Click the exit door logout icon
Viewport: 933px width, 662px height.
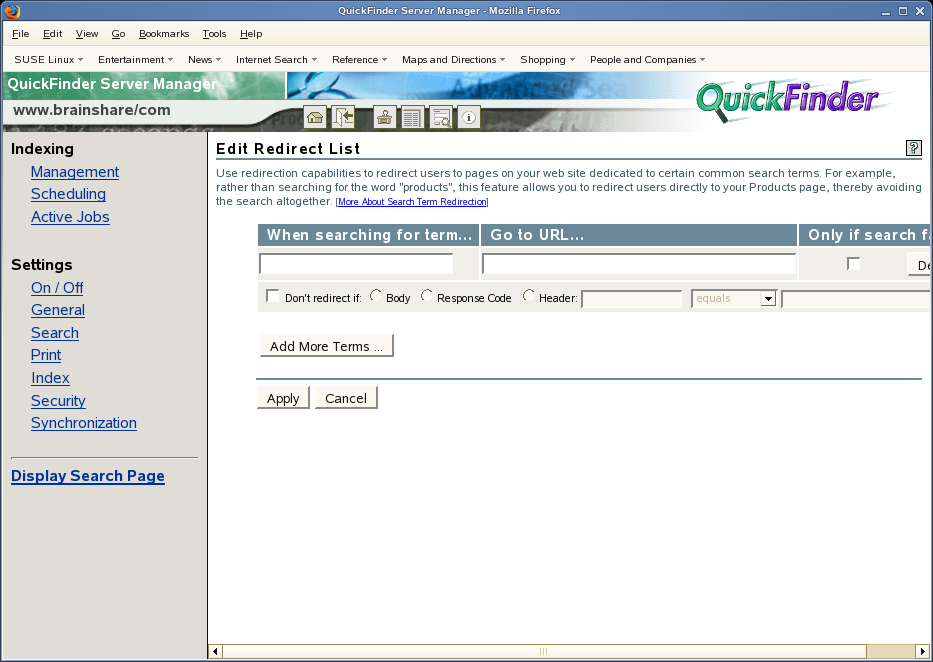343,117
